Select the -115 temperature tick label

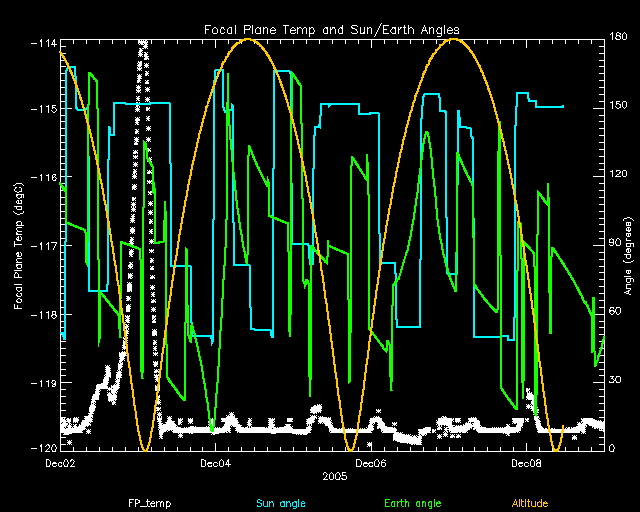coord(44,108)
